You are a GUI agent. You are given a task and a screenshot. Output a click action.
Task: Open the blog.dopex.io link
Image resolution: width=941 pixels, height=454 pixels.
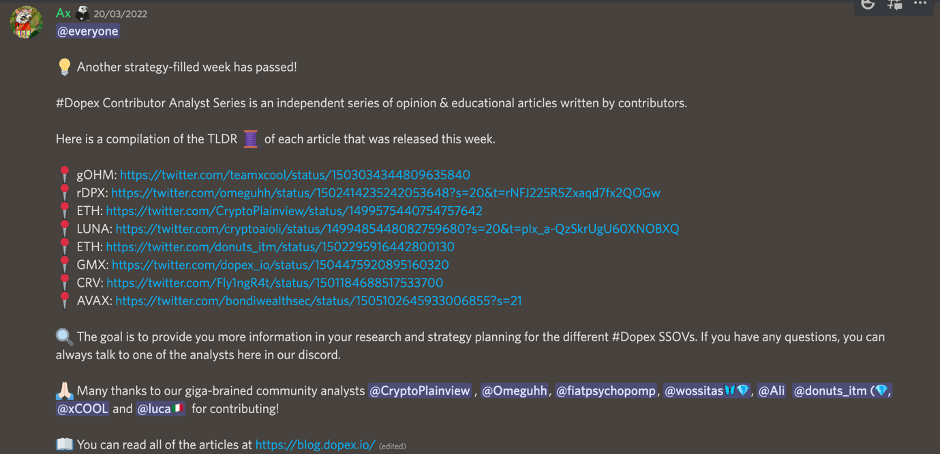315,444
